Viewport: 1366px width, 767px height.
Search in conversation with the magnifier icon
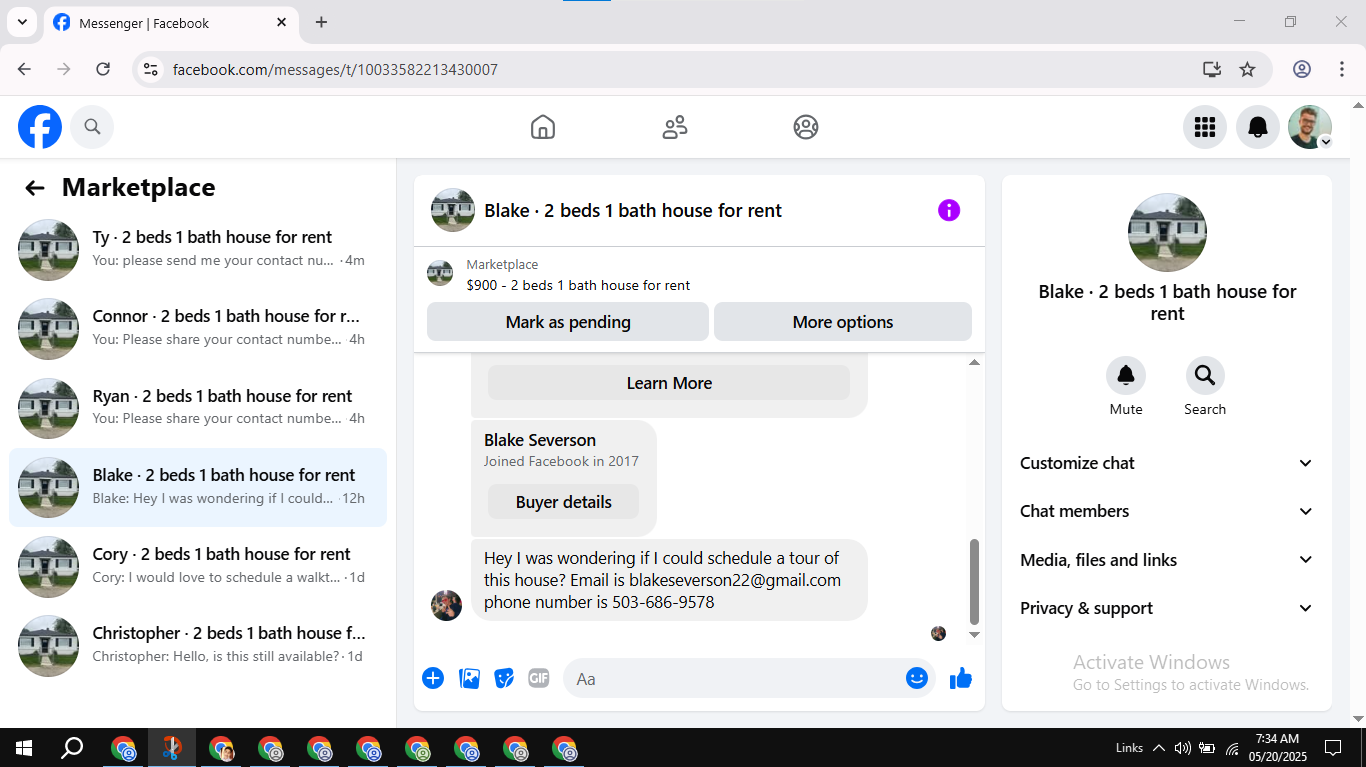(x=1205, y=375)
